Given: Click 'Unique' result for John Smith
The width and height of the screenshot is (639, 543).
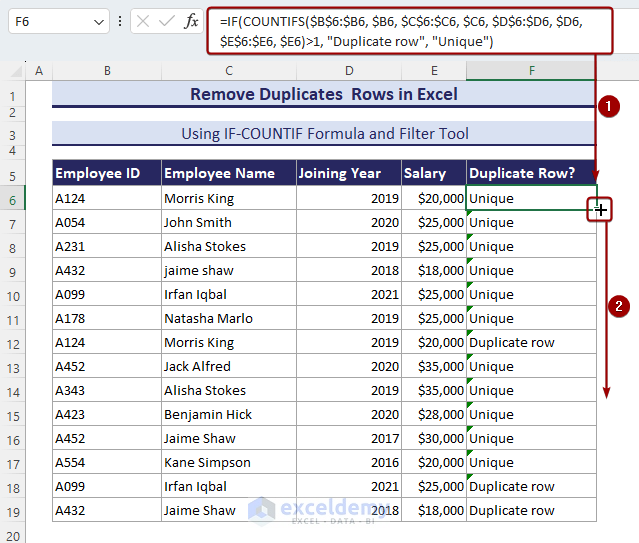Looking at the screenshot, I should pyautogui.click(x=531, y=223).
